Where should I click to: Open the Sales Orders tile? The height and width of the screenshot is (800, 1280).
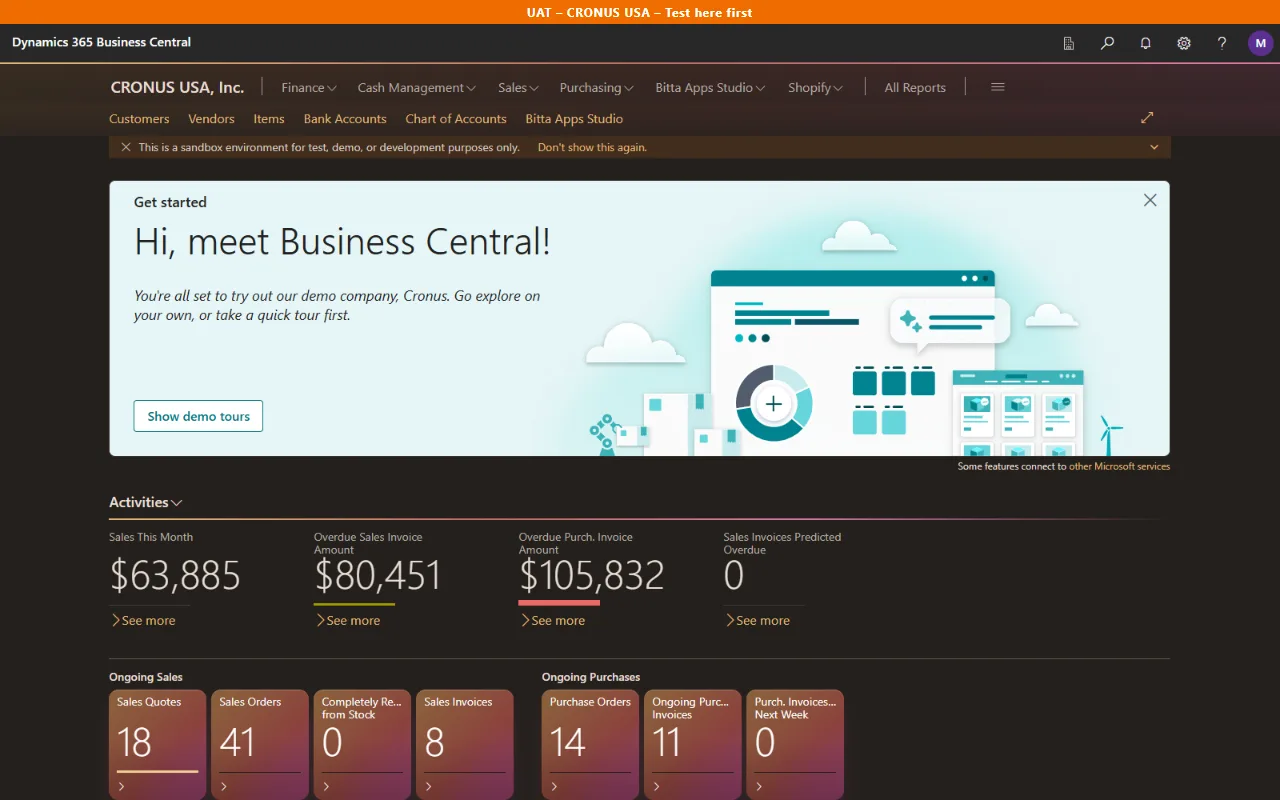[260, 744]
